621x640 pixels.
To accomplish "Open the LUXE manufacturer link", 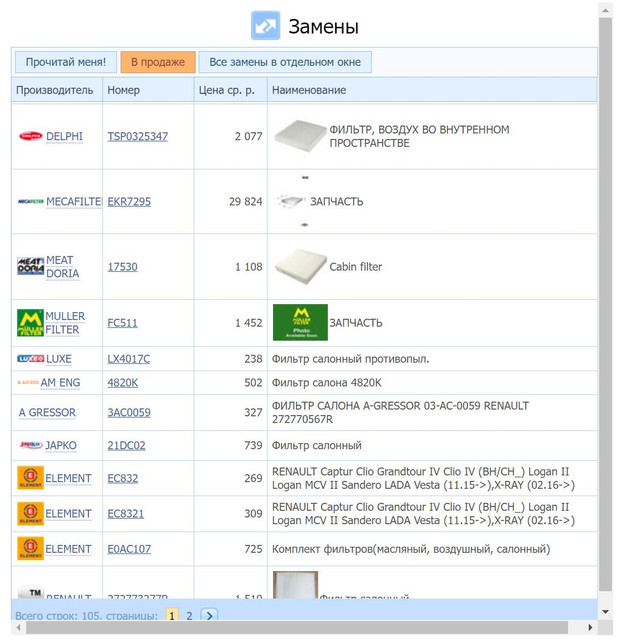I will 59,359.
